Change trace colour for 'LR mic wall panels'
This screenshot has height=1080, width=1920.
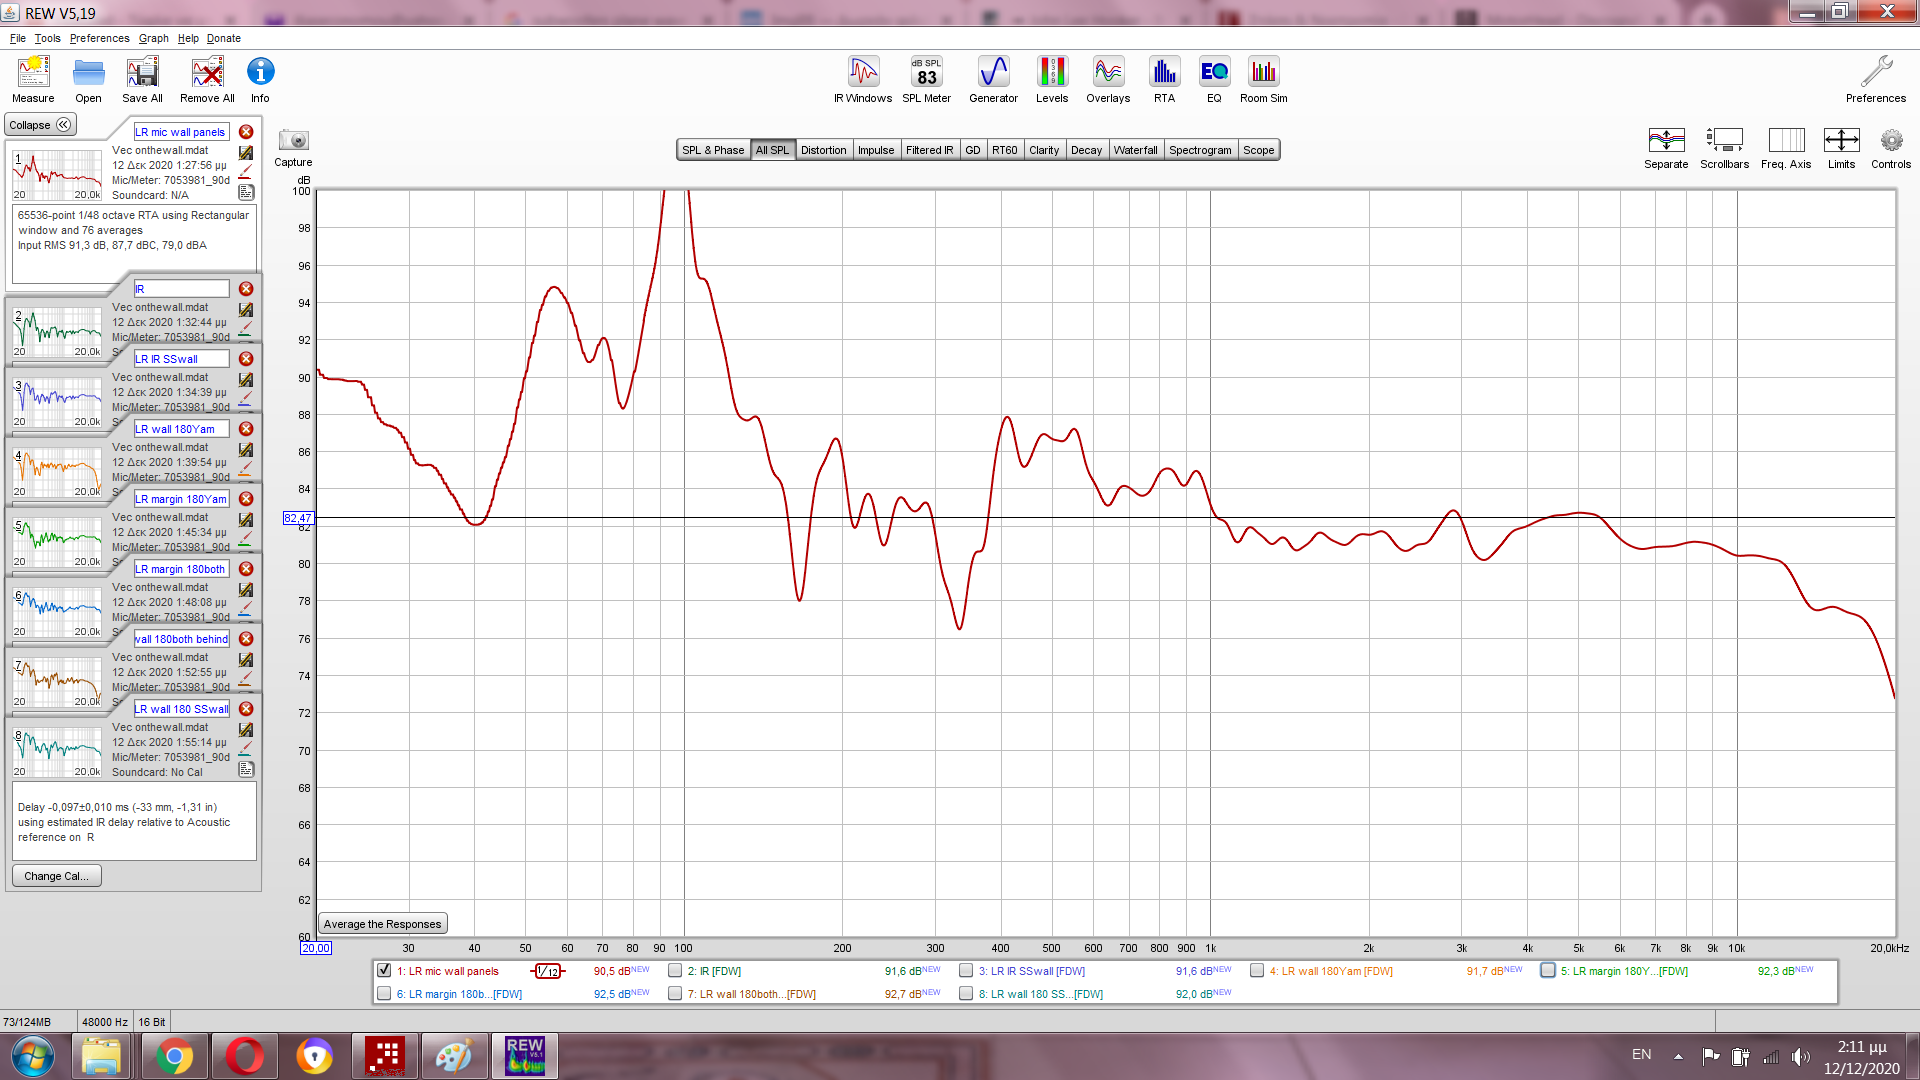(246, 173)
